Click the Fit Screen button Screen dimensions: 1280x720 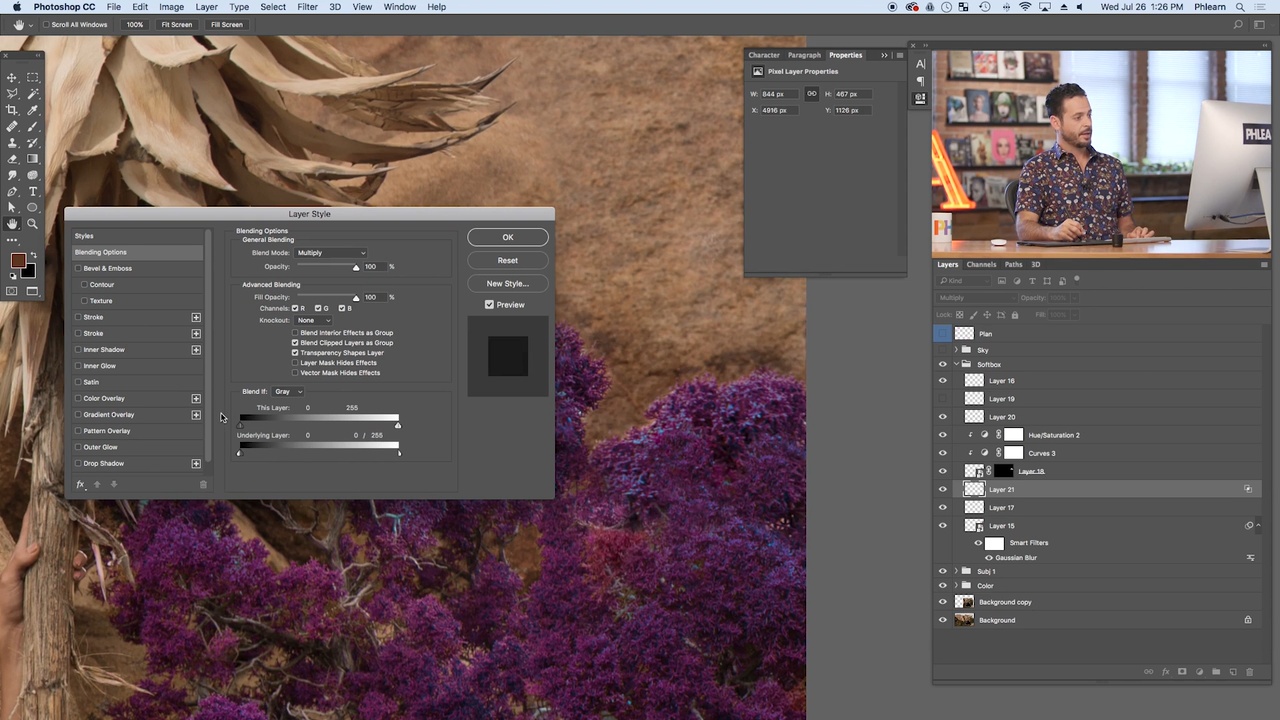click(176, 24)
